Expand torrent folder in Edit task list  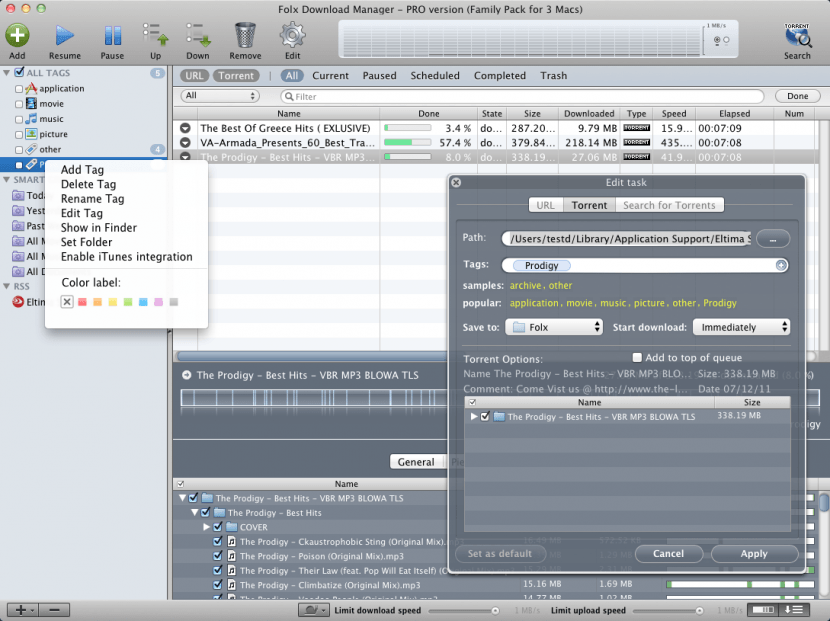tap(474, 417)
